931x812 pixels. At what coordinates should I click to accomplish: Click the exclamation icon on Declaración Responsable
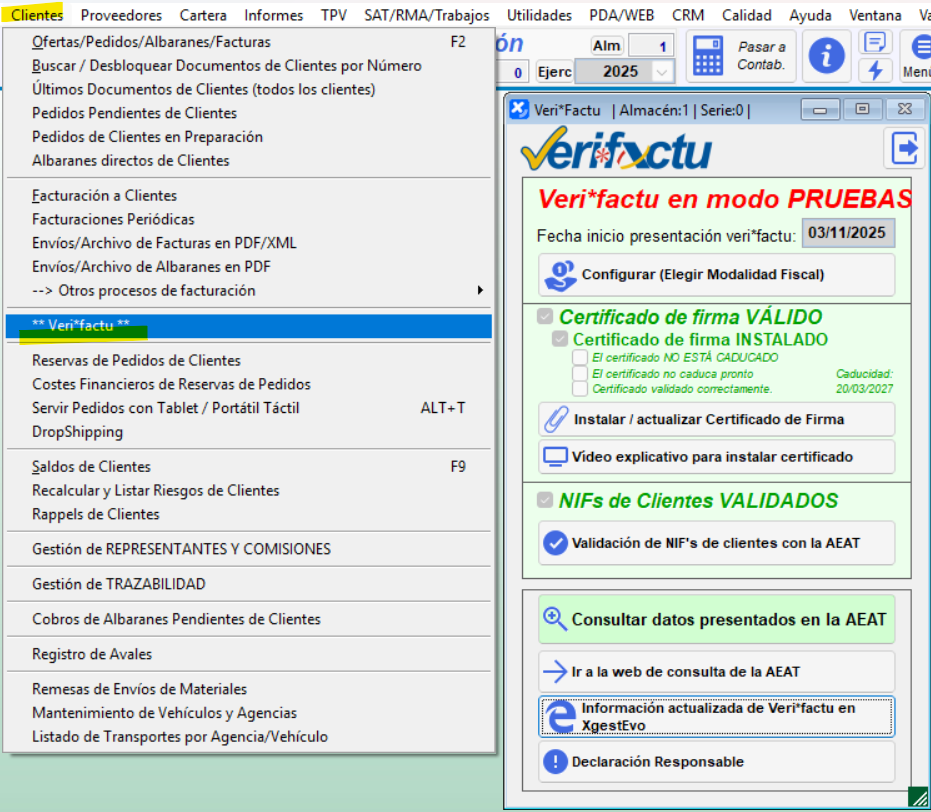[558, 761]
